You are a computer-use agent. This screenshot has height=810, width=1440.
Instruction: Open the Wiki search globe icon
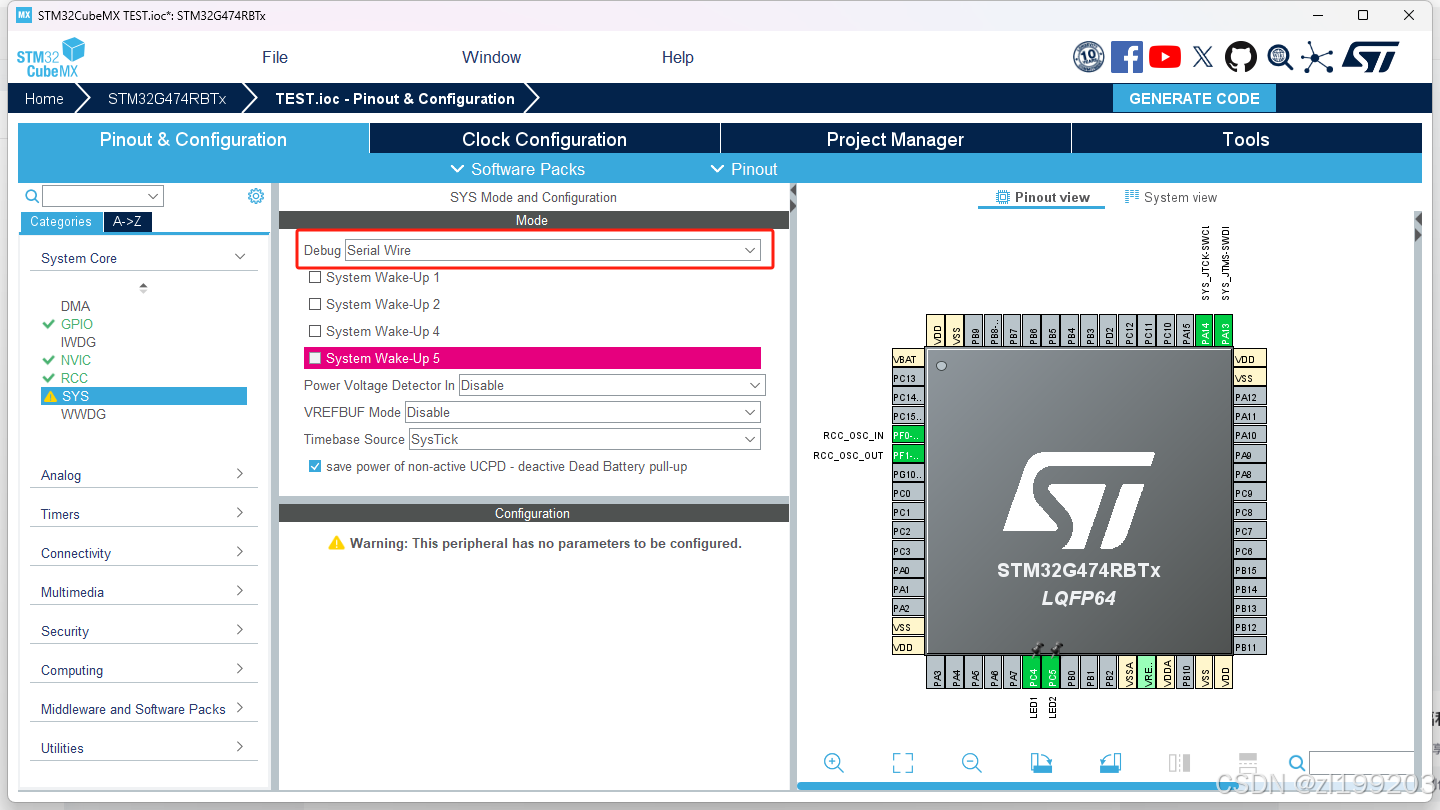coord(1280,57)
